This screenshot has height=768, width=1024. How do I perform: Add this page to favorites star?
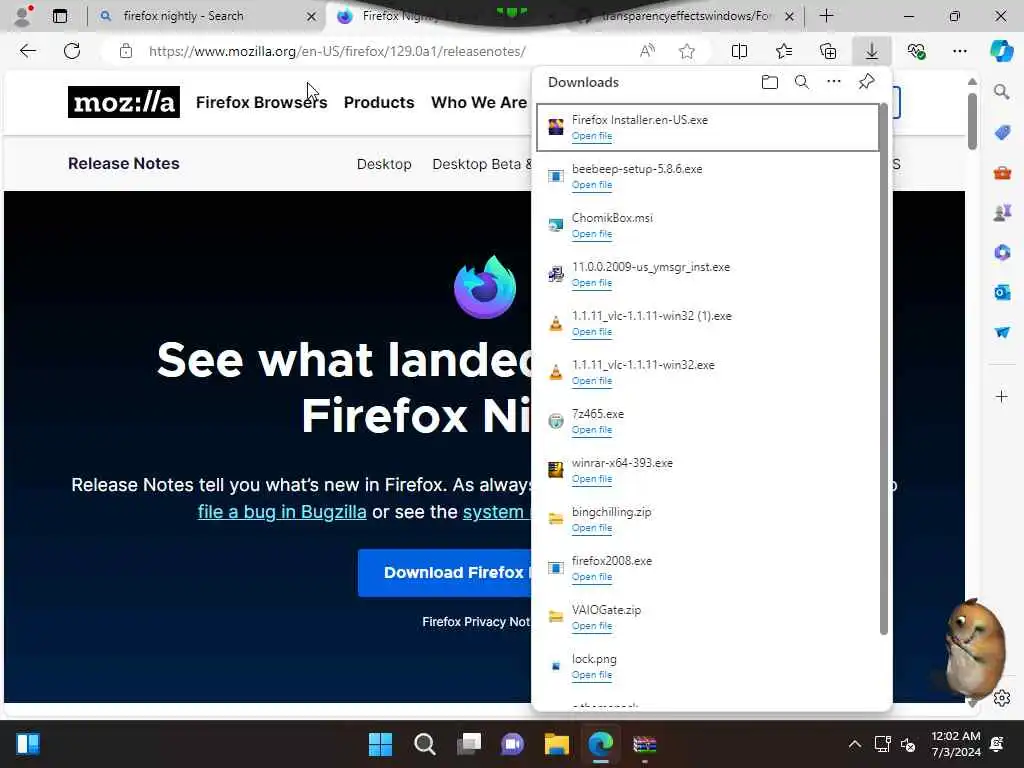(x=686, y=51)
